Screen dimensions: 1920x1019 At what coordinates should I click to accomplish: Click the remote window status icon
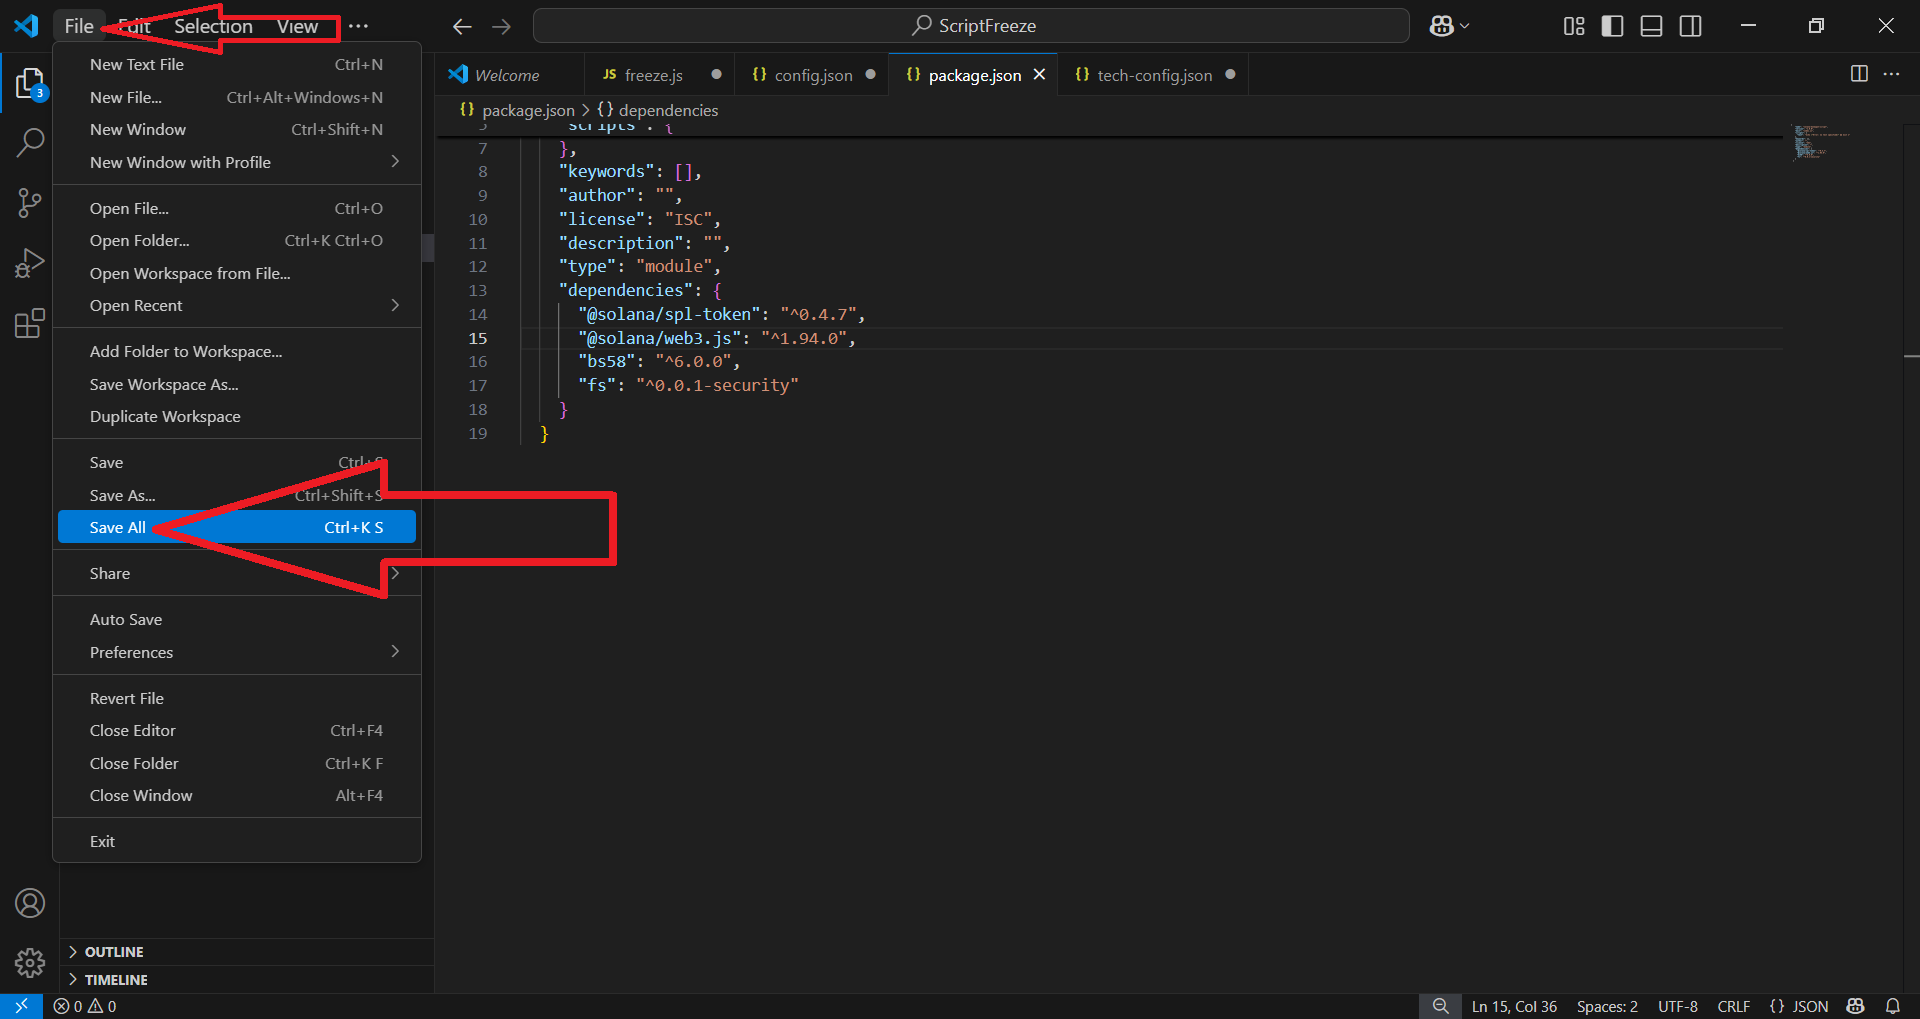[21, 1006]
